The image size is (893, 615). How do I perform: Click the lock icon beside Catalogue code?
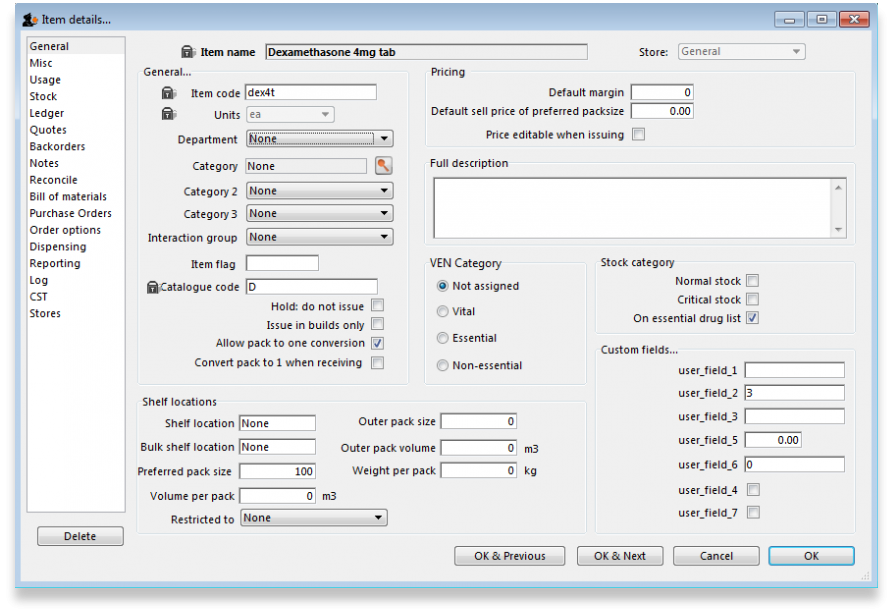pyautogui.click(x=153, y=288)
